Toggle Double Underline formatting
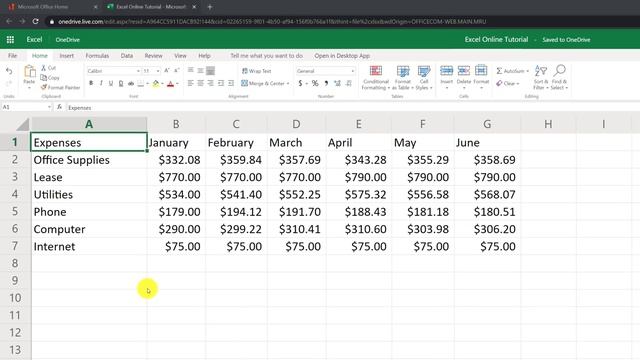The image size is (640, 360). point(121,83)
